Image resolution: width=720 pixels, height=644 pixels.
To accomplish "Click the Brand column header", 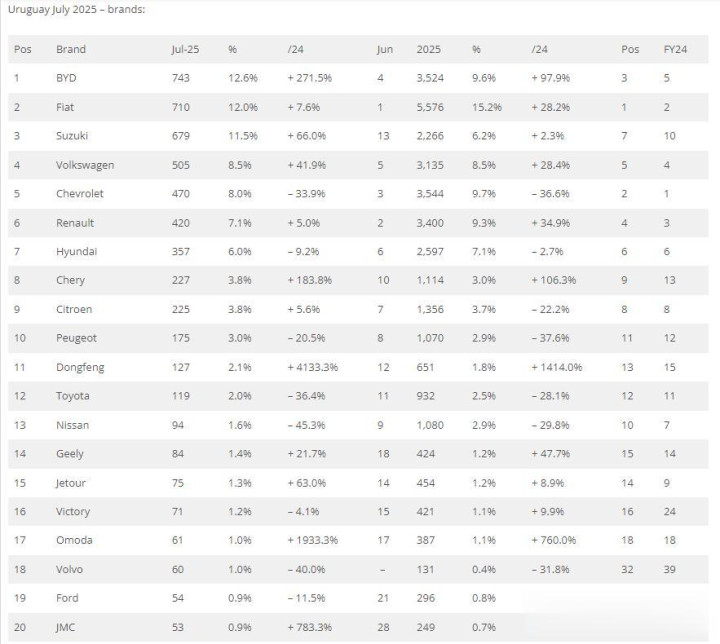I will 71,49.
